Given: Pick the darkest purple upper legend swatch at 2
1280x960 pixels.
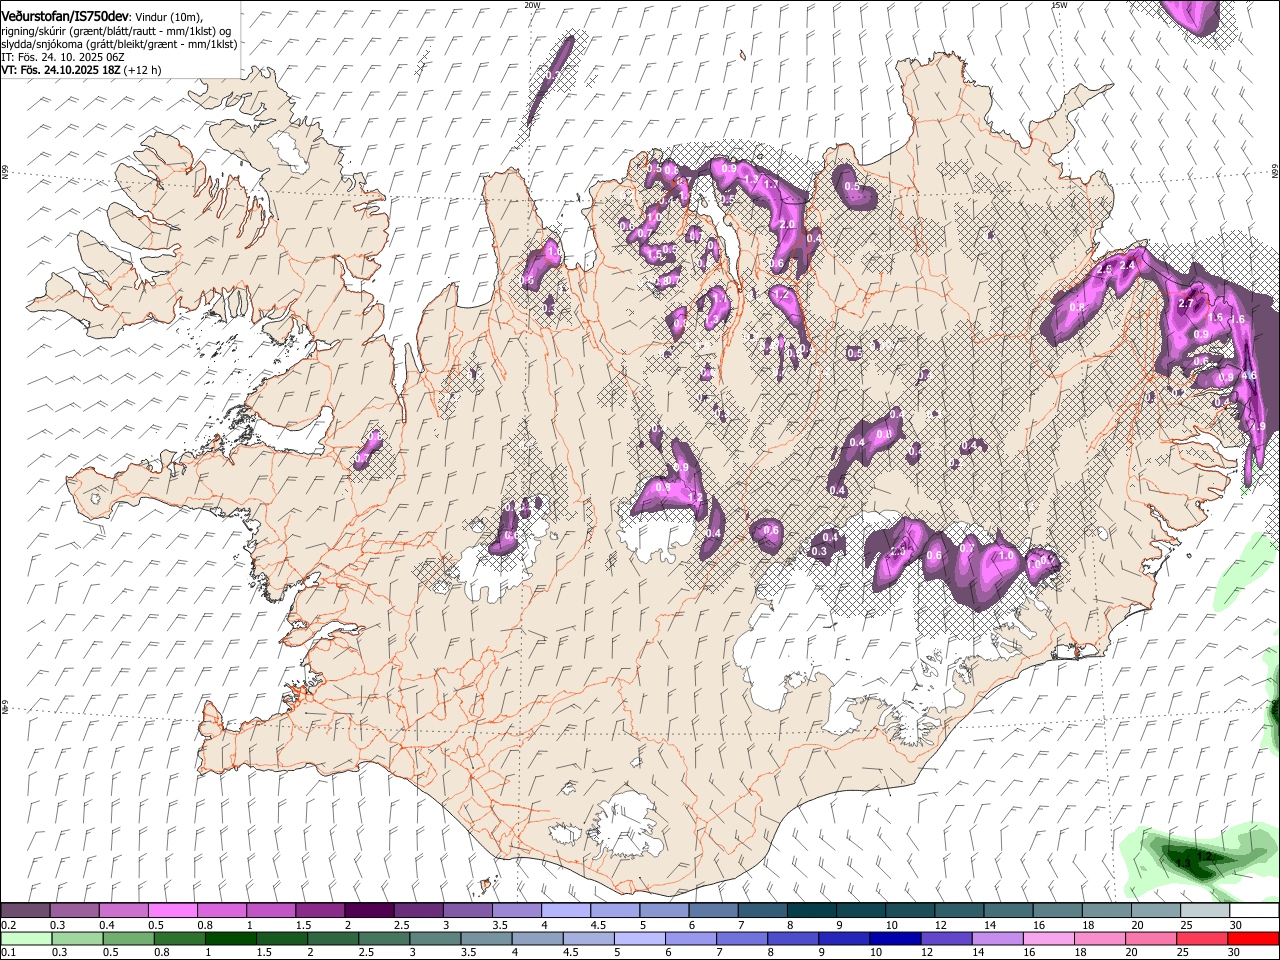Looking at the screenshot, I should pyautogui.click(x=369, y=911).
